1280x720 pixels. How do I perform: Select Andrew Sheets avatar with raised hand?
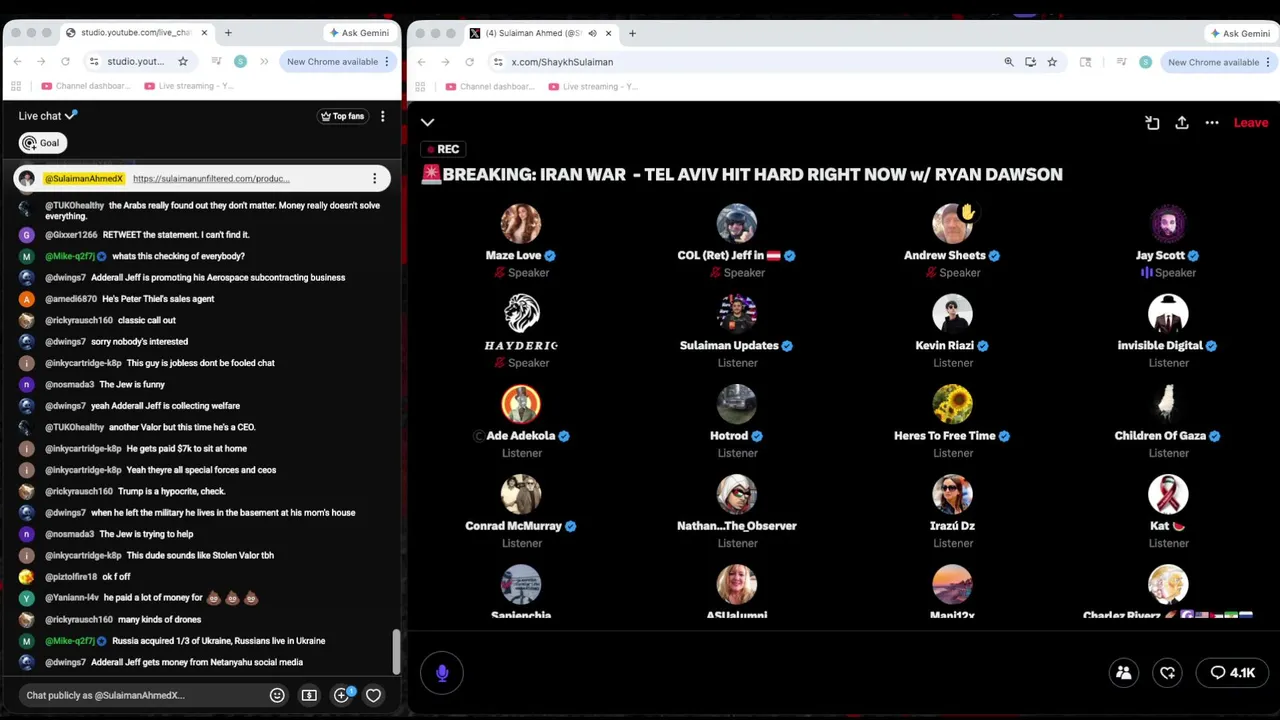point(953,224)
